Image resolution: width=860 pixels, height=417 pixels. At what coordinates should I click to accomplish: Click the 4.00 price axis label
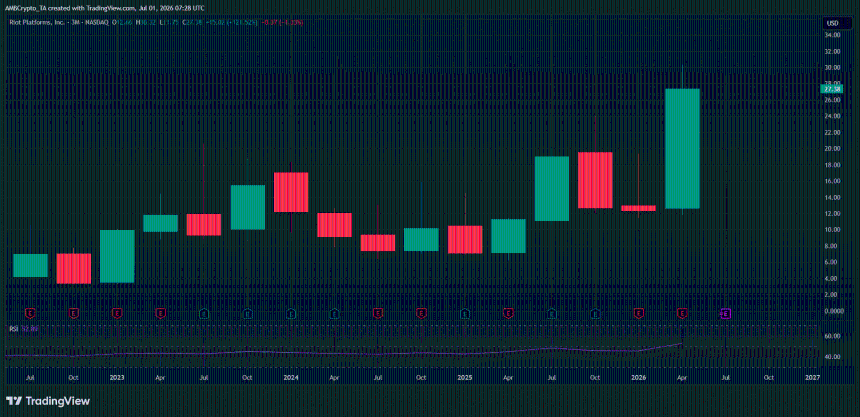(x=833, y=278)
